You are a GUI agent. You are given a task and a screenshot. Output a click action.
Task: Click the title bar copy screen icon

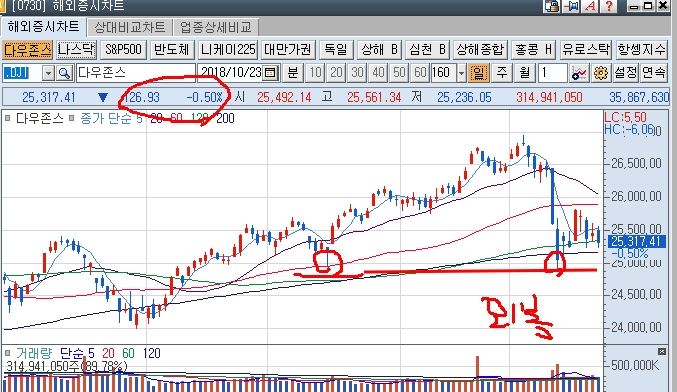tap(552, 6)
